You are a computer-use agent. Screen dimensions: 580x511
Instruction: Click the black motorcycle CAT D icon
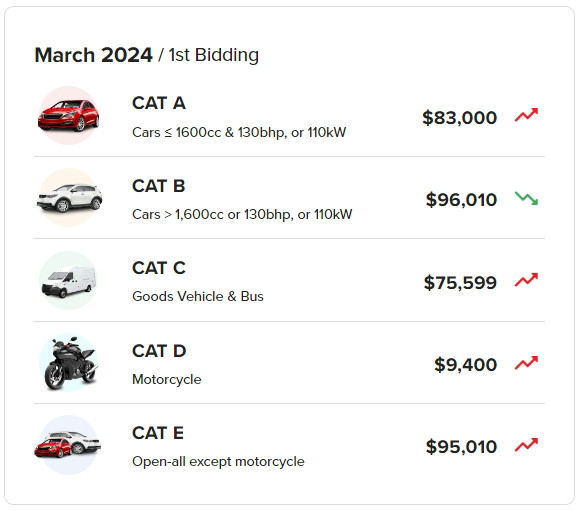point(69,363)
